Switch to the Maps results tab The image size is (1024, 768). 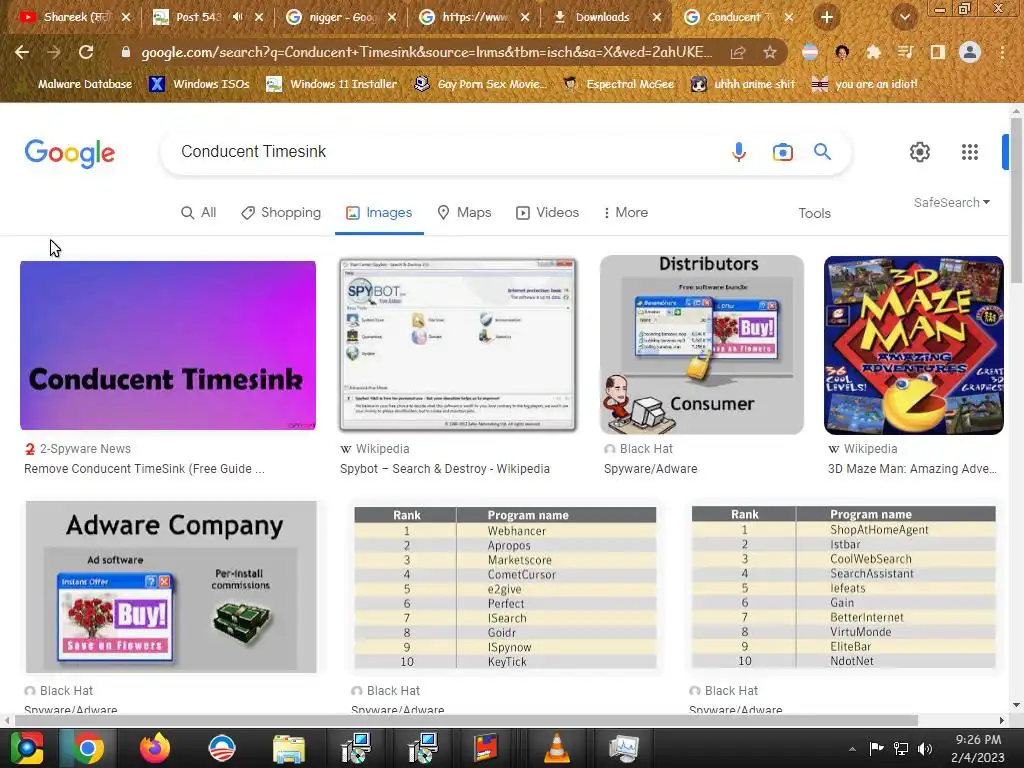point(464,212)
